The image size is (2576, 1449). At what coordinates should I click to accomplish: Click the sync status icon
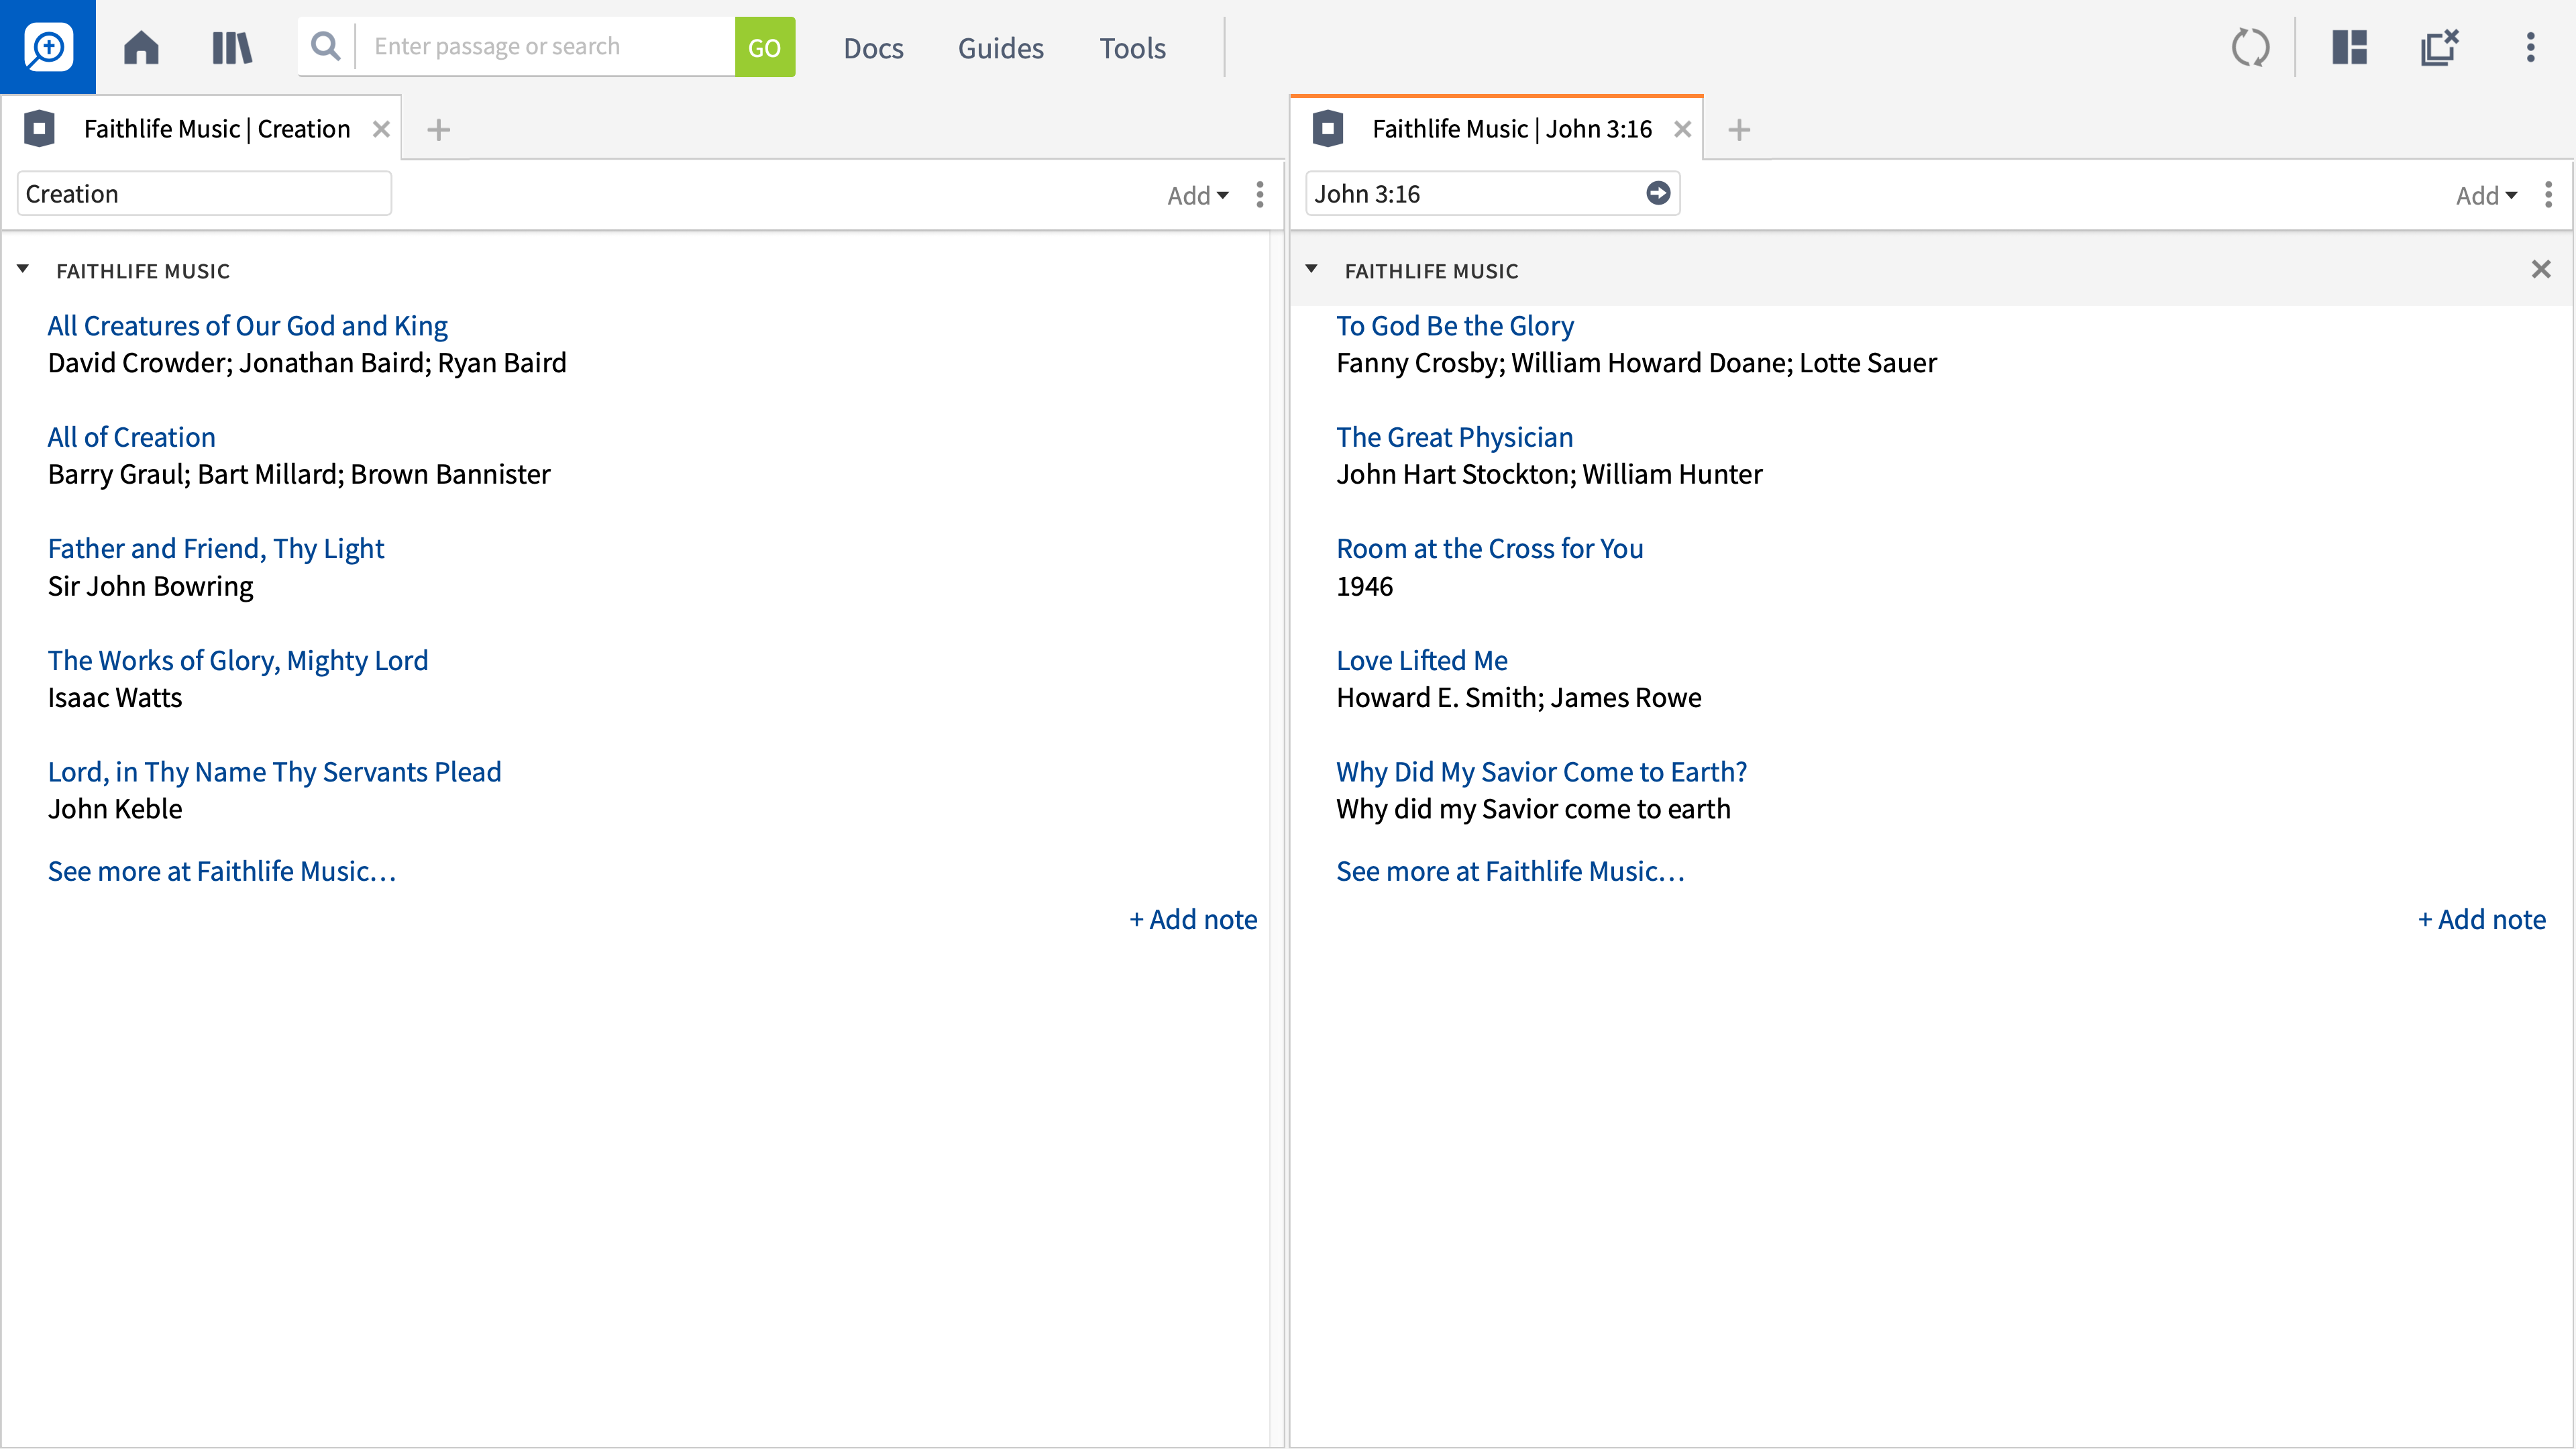click(x=2250, y=47)
